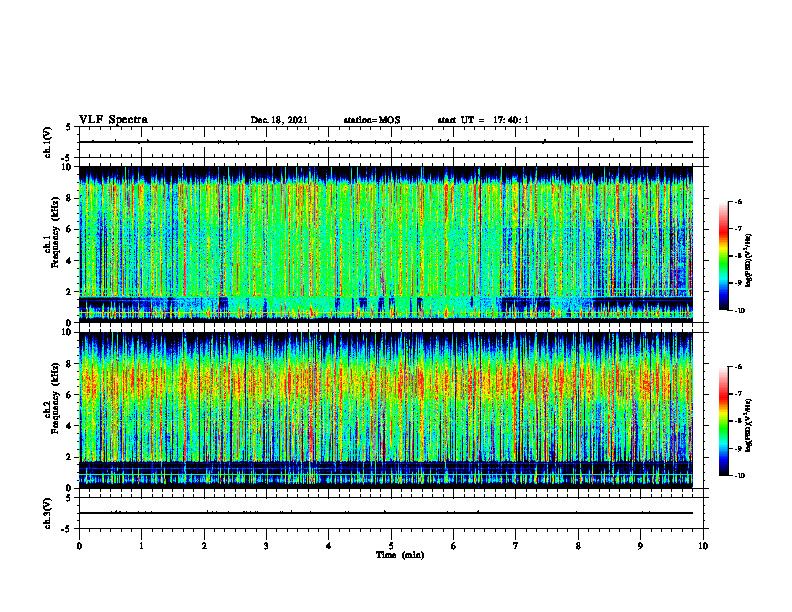Image resolution: width=792 pixels, height=612 pixels.
Task: Click time axis tick label "8"
Action: (578, 546)
